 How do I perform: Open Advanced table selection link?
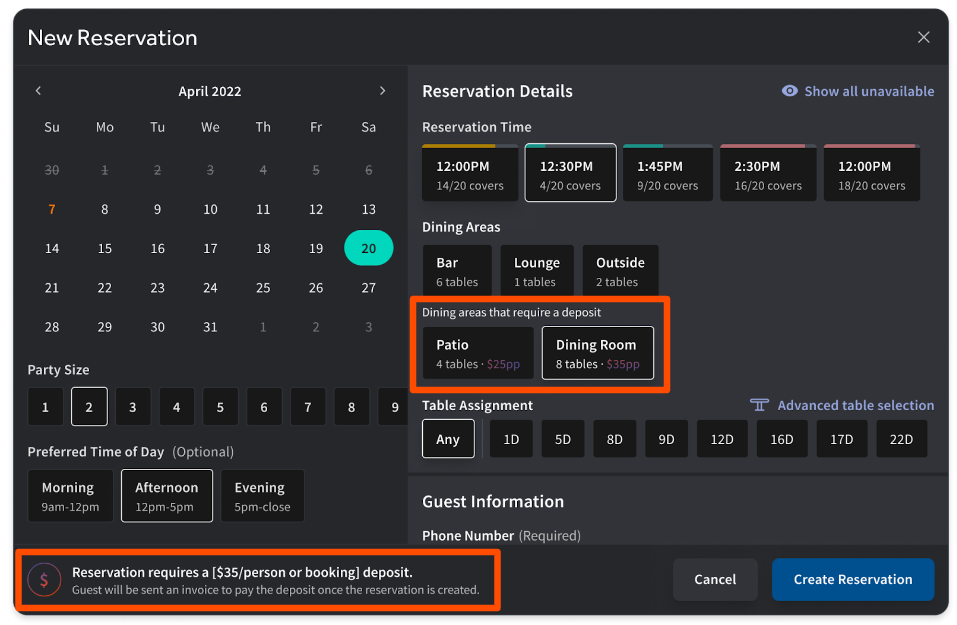point(855,405)
